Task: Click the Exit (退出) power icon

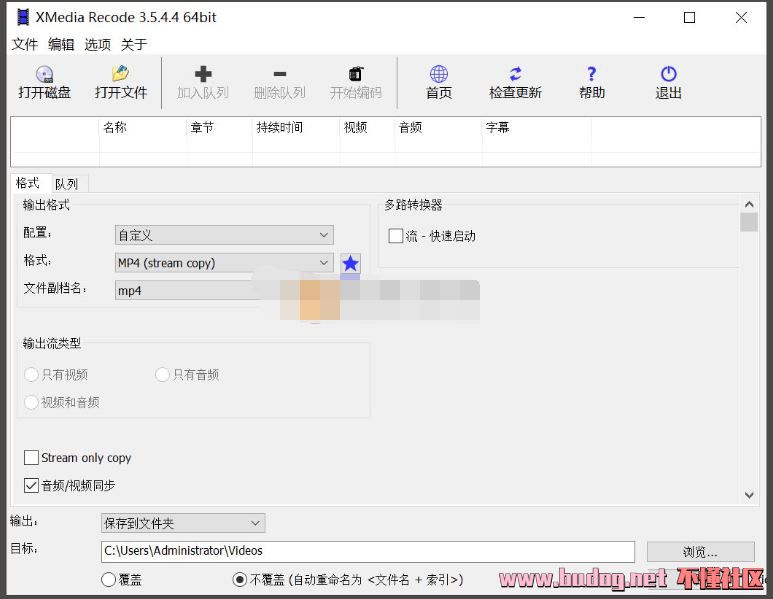Action: point(668,74)
